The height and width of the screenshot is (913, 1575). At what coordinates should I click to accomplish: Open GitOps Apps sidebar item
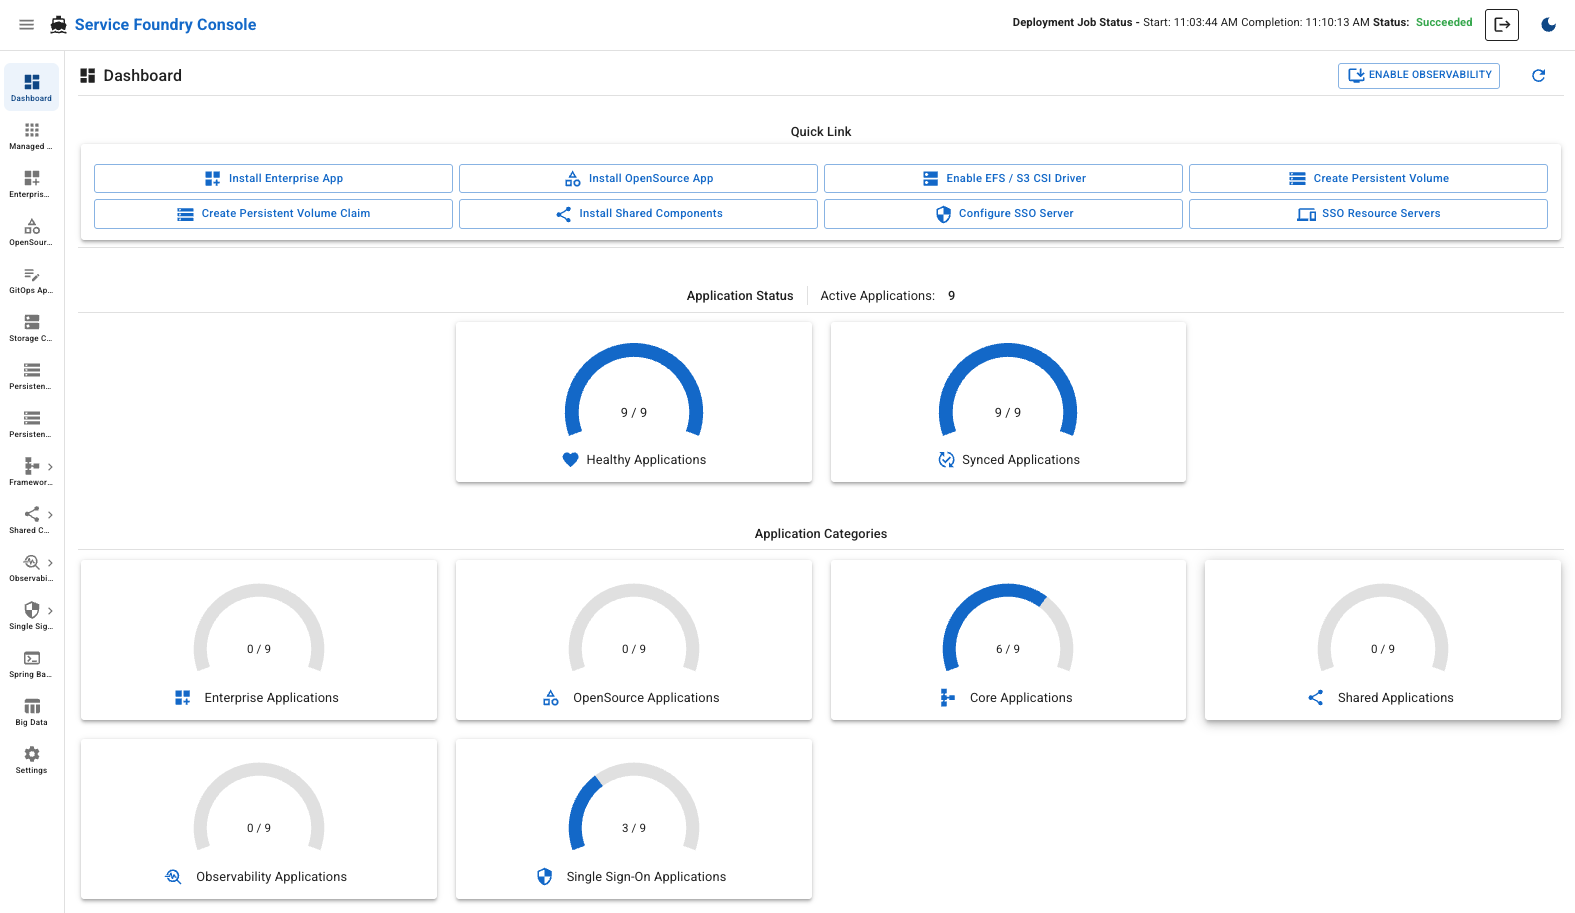coord(32,279)
